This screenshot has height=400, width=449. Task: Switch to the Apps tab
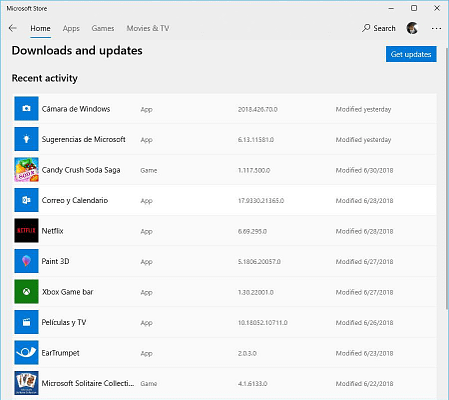[x=71, y=28]
